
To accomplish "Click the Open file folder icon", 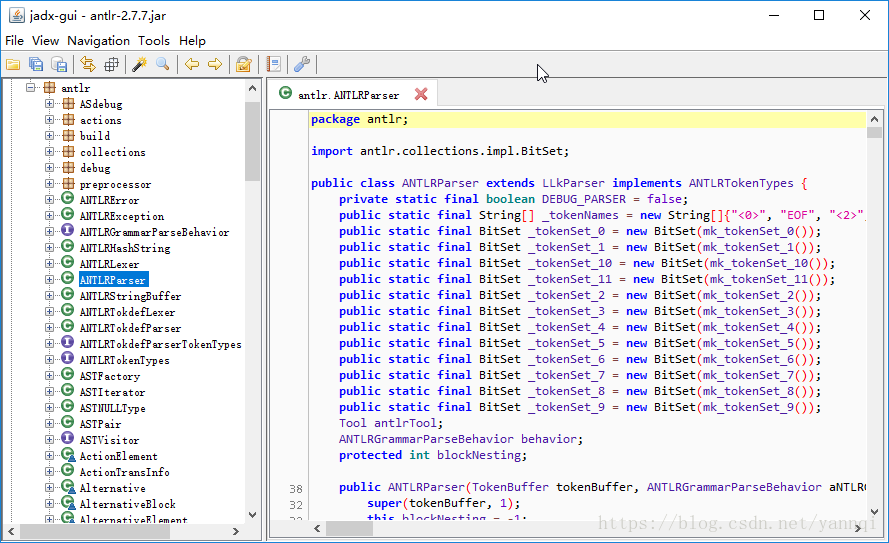I will coord(13,65).
